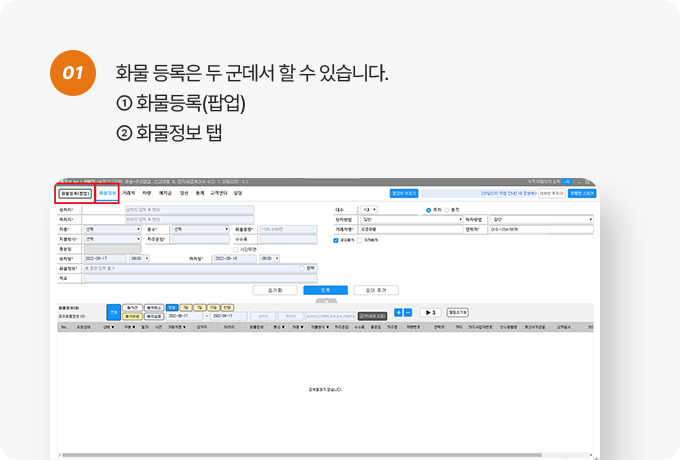Open the 고객센터 tab
This screenshot has height=460, width=680.
tap(219, 193)
